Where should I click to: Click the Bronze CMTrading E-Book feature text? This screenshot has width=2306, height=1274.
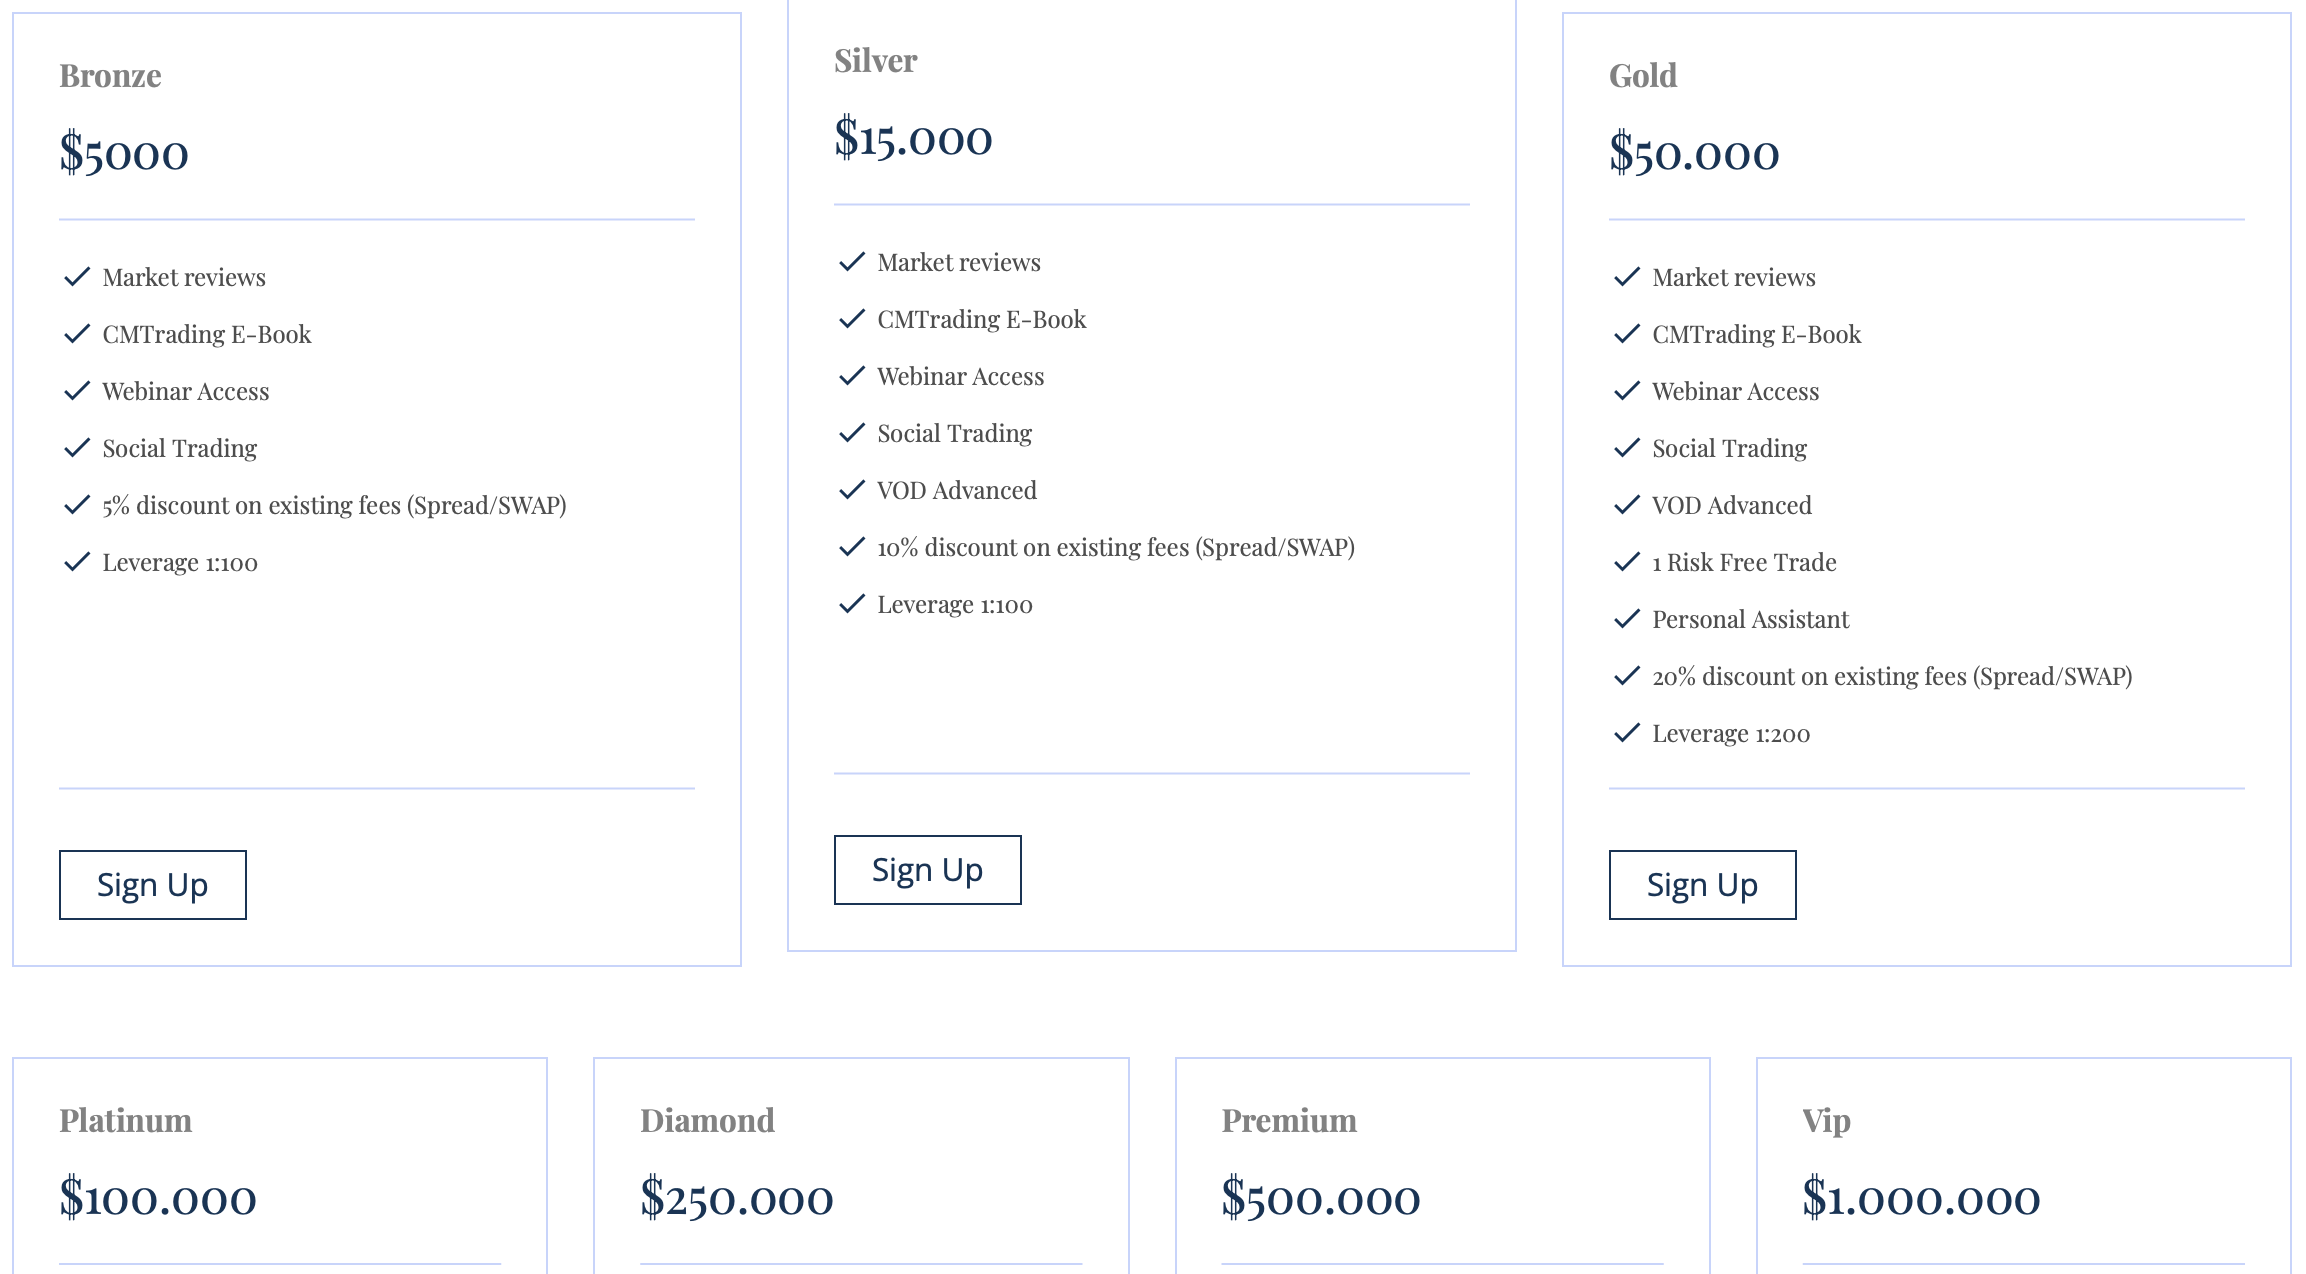pos(206,334)
